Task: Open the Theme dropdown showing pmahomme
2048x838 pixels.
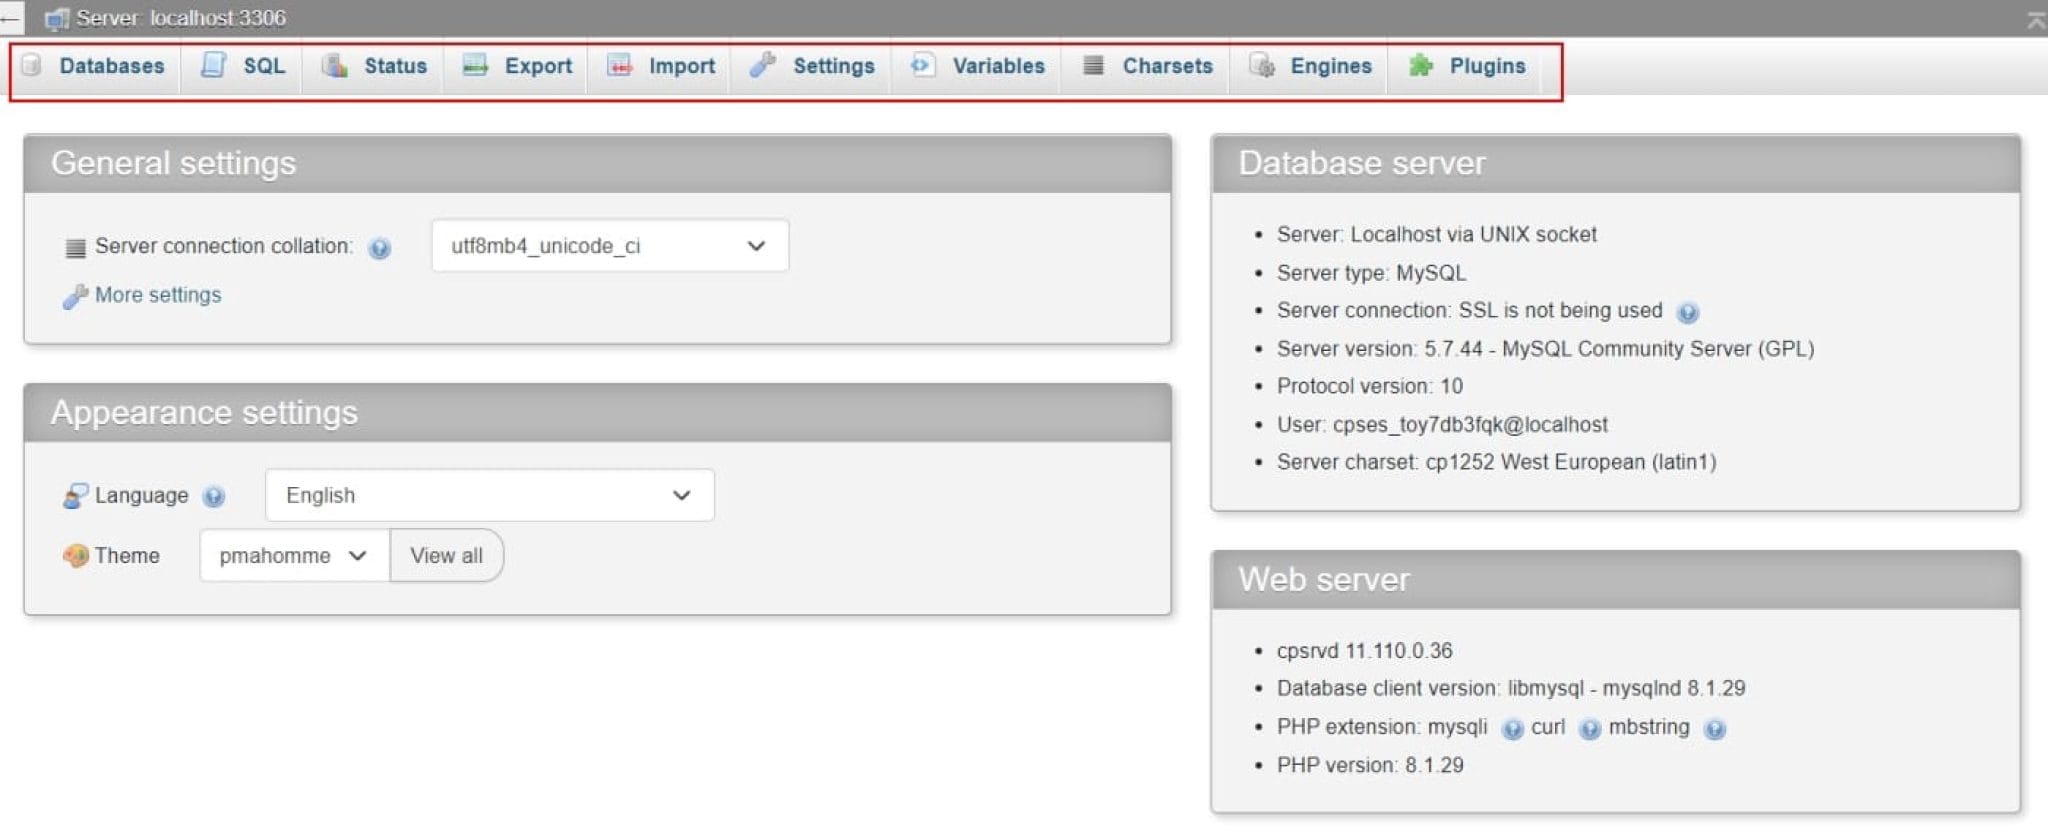Action: [x=294, y=555]
